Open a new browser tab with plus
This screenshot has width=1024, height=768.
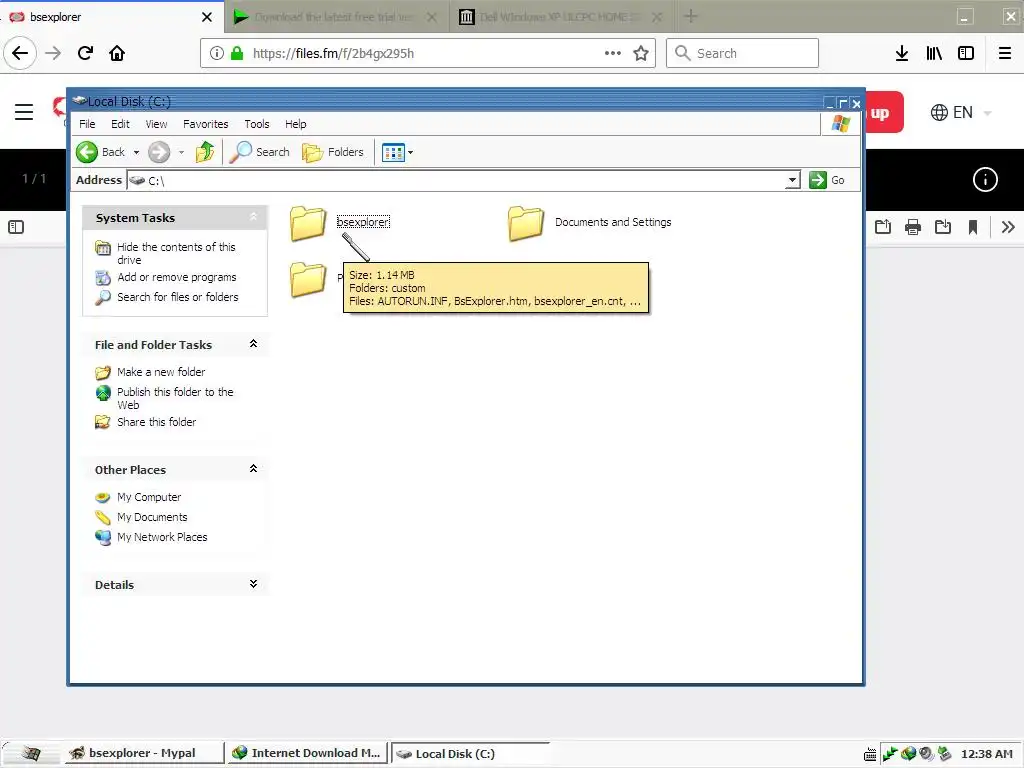tap(690, 17)
